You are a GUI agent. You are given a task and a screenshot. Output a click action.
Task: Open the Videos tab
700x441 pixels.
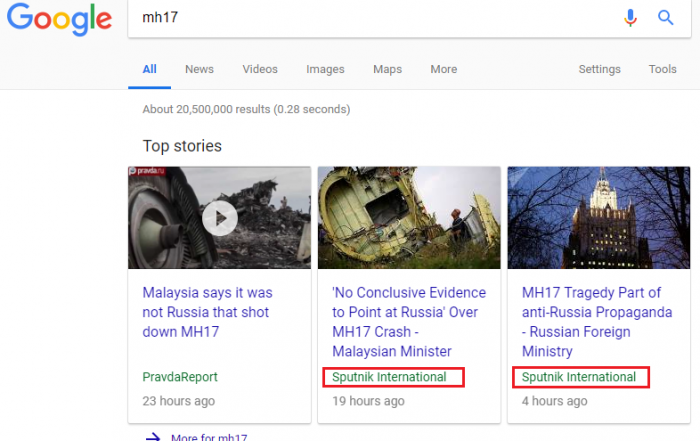[x=260, y=69]
